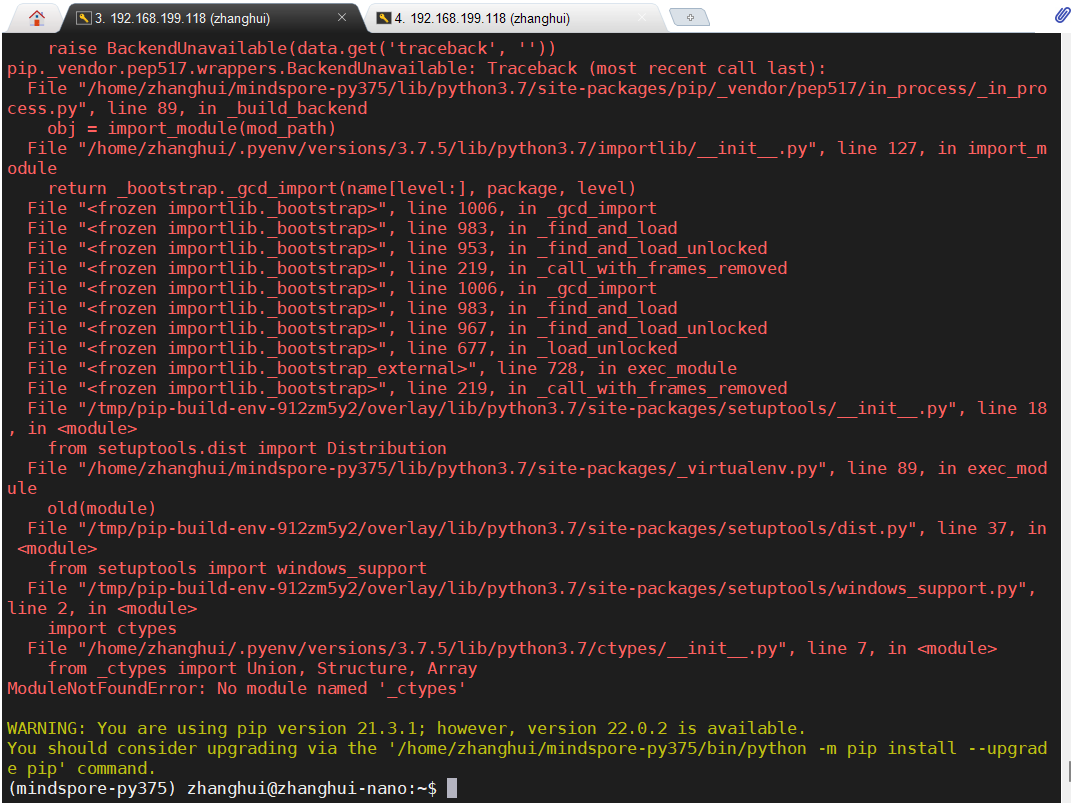Viewport: 1071px width, 809px height.
Task: Click the line 677 _load_unlocked traceback row
Action: tap(352, 348)
